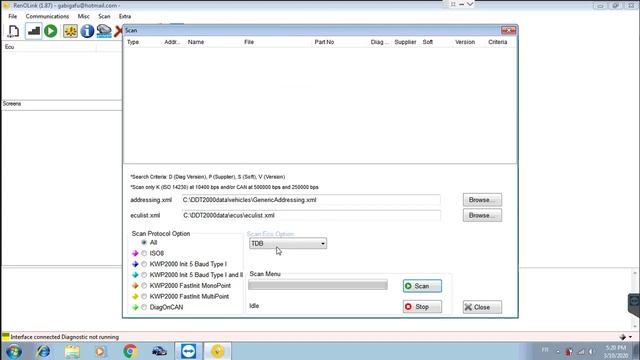Open the media player taskbar icon

(x=100, y=351)
